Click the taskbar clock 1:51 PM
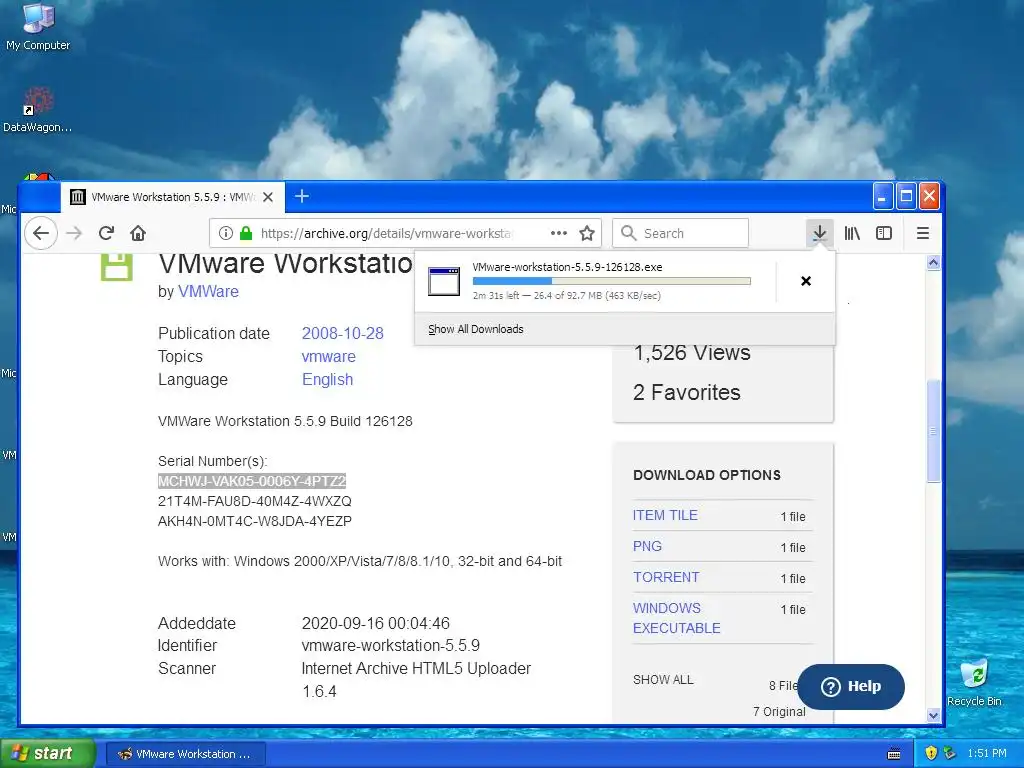This screenshot has width=1024, height=768. point(987,753)
